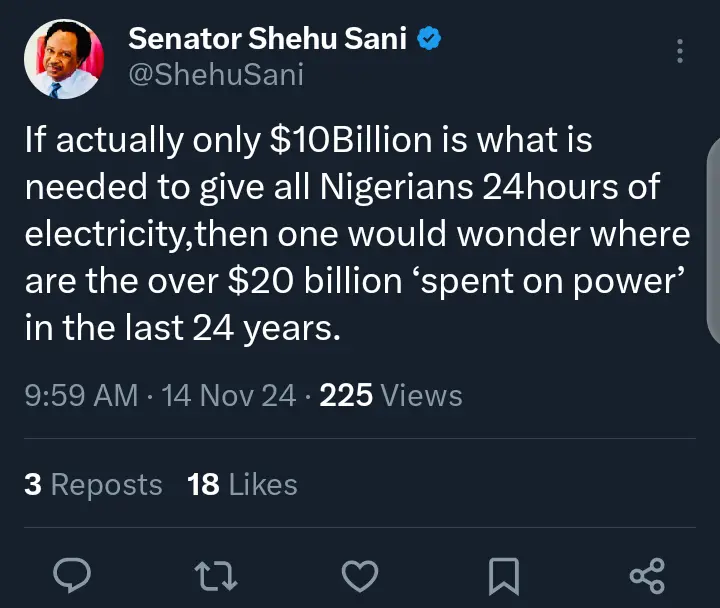
Task: Click the 9:59 AM timestamp
Action: pyautogui.click(x=80, y=396)
